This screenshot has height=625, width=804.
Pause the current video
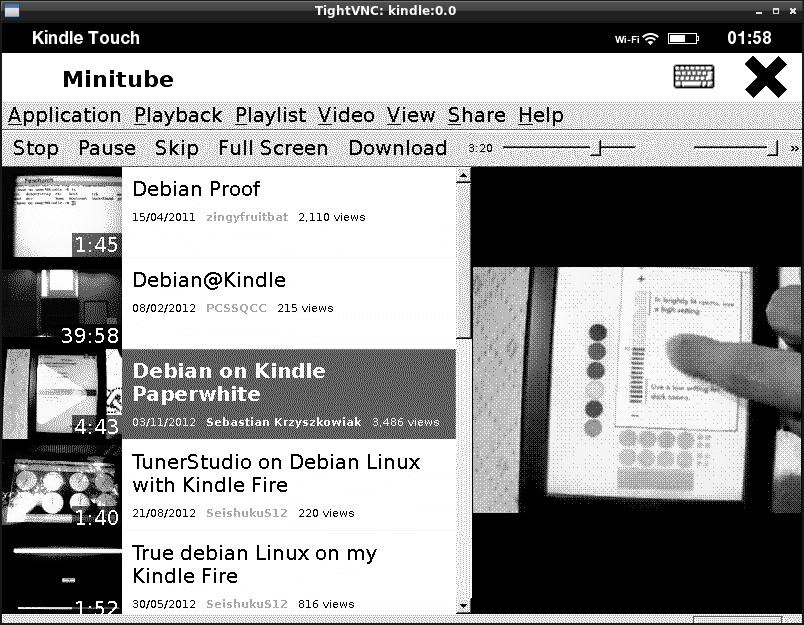[x=107, y=148]
